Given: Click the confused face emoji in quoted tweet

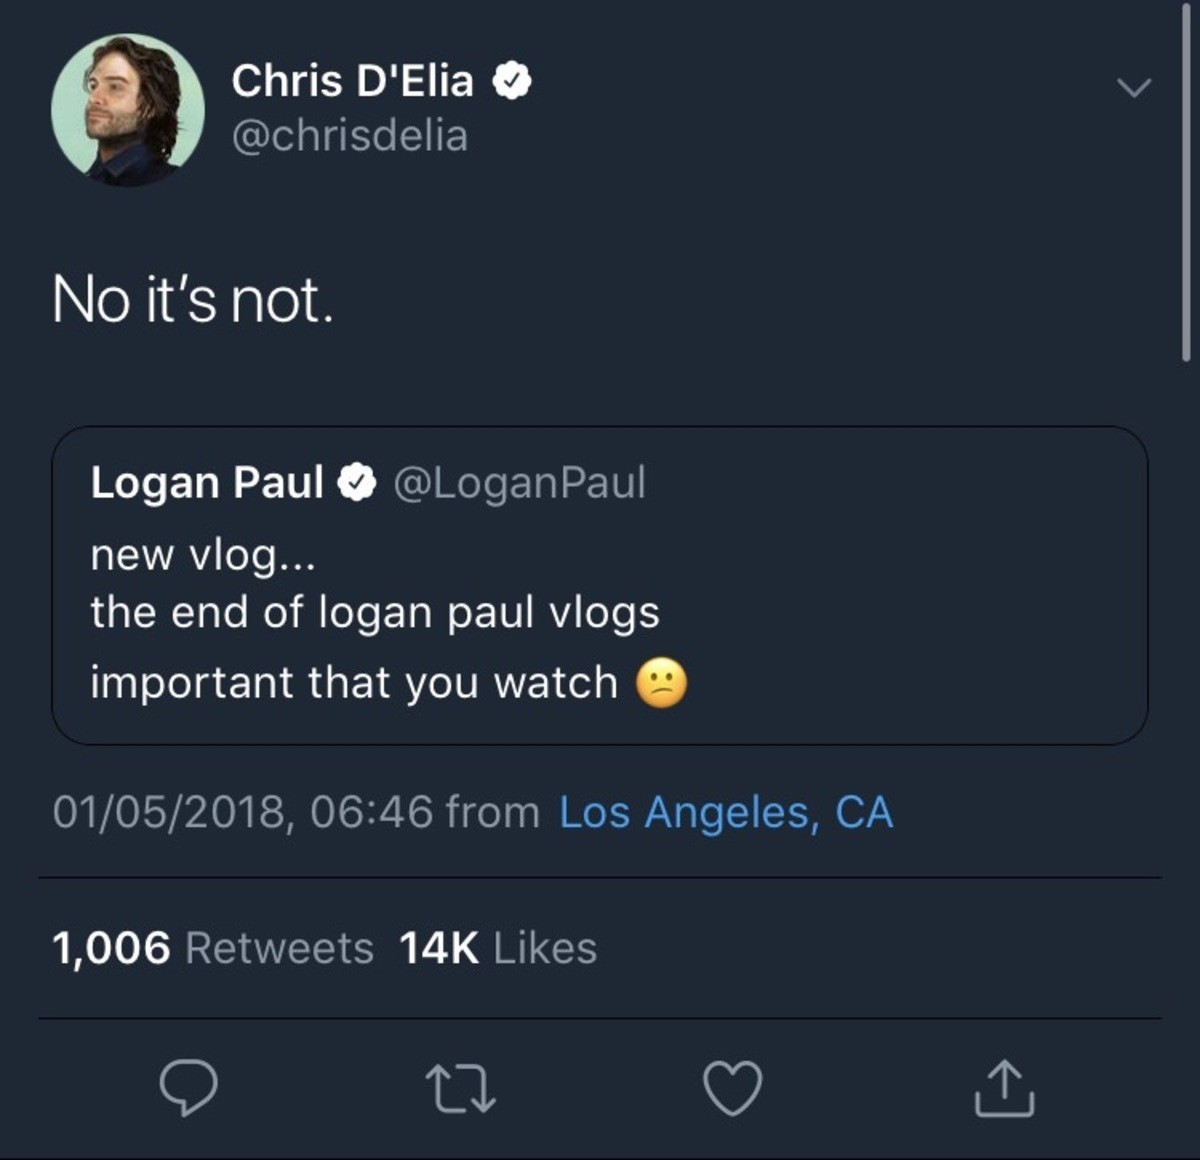Looking at the screenshot, I should [x=661, y=684].
